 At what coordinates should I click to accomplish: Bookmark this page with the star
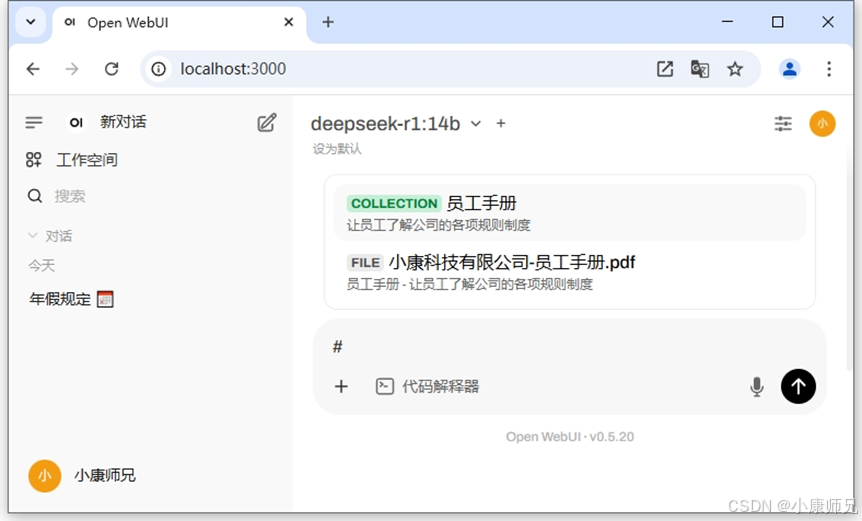735,69
